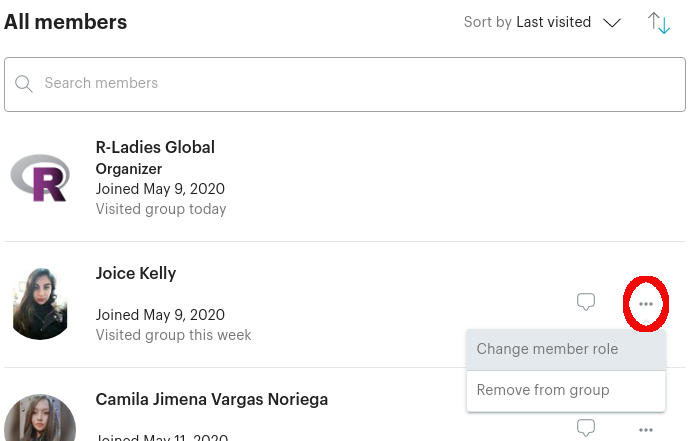This screenshot has height=441, width=693.
Task: Click the All members heading
Action: (x=65, y=22)
